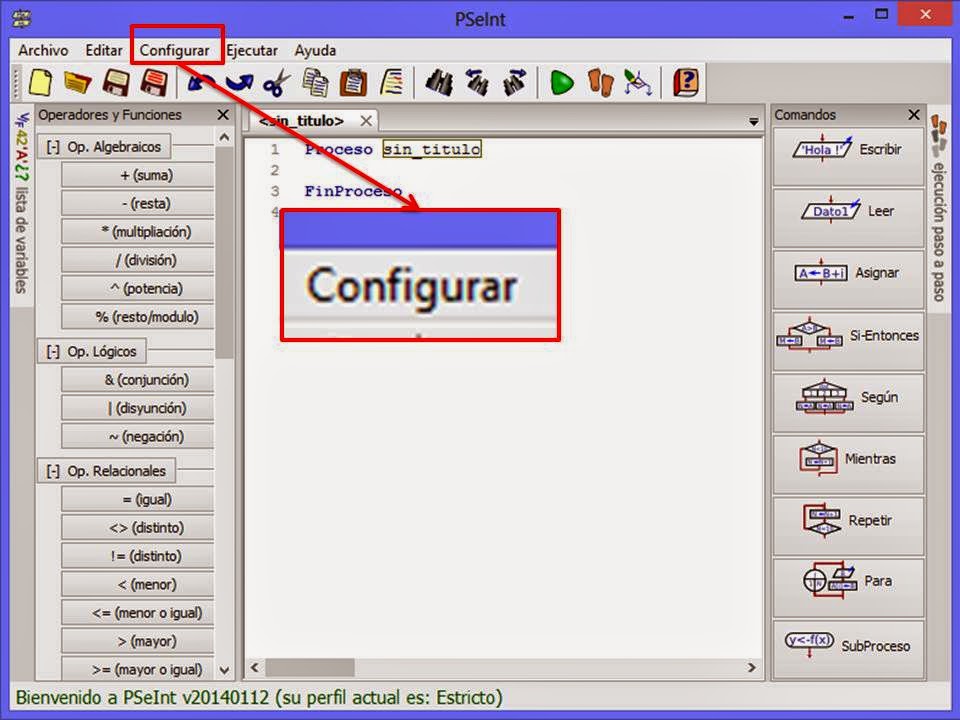
Task: Copy the selection with the documents icon
Action: tap(315, 82)
